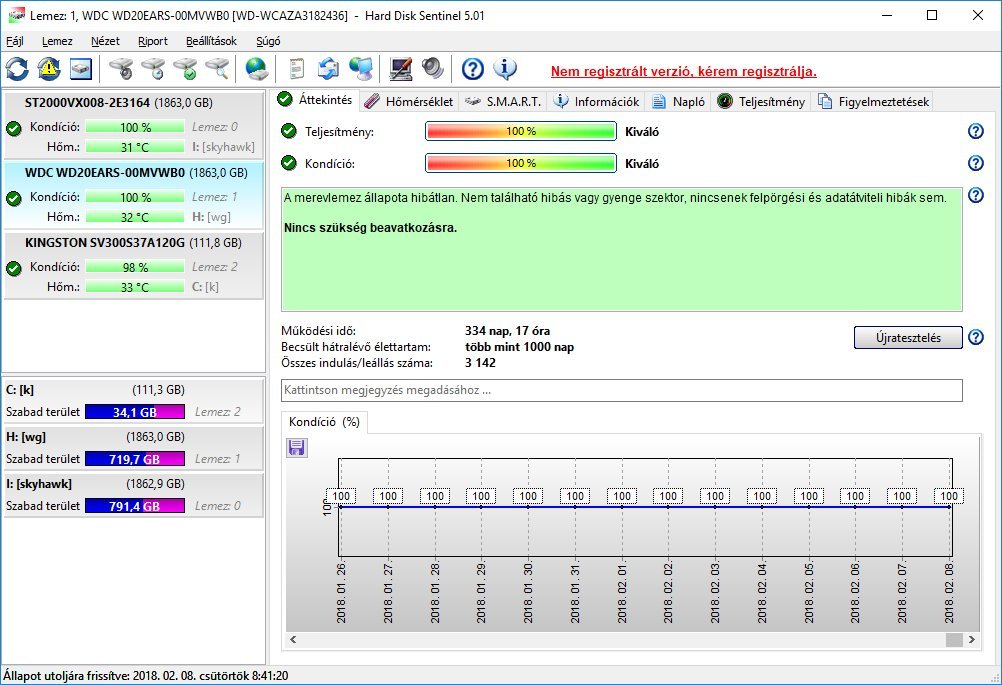Open the report notepad toolbar icon
The height and width of the screenshot is (685, 1002).
297,69
